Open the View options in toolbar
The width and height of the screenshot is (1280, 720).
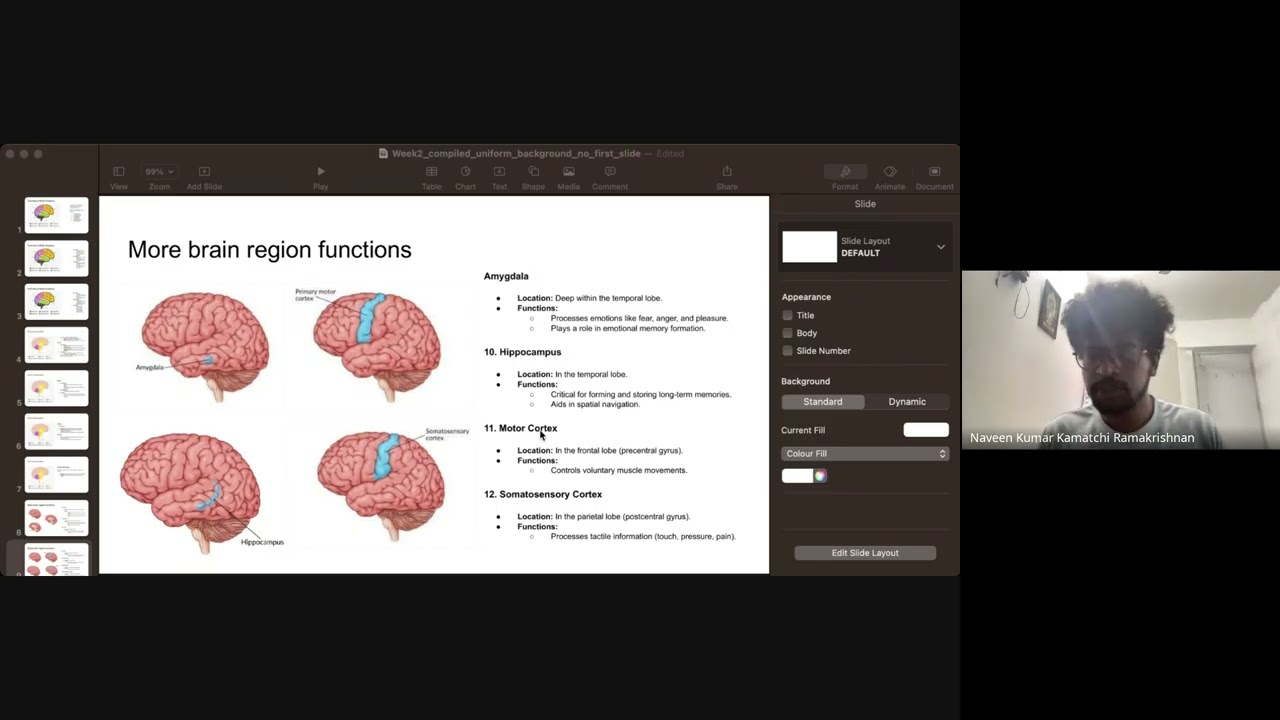click(118, 177)
